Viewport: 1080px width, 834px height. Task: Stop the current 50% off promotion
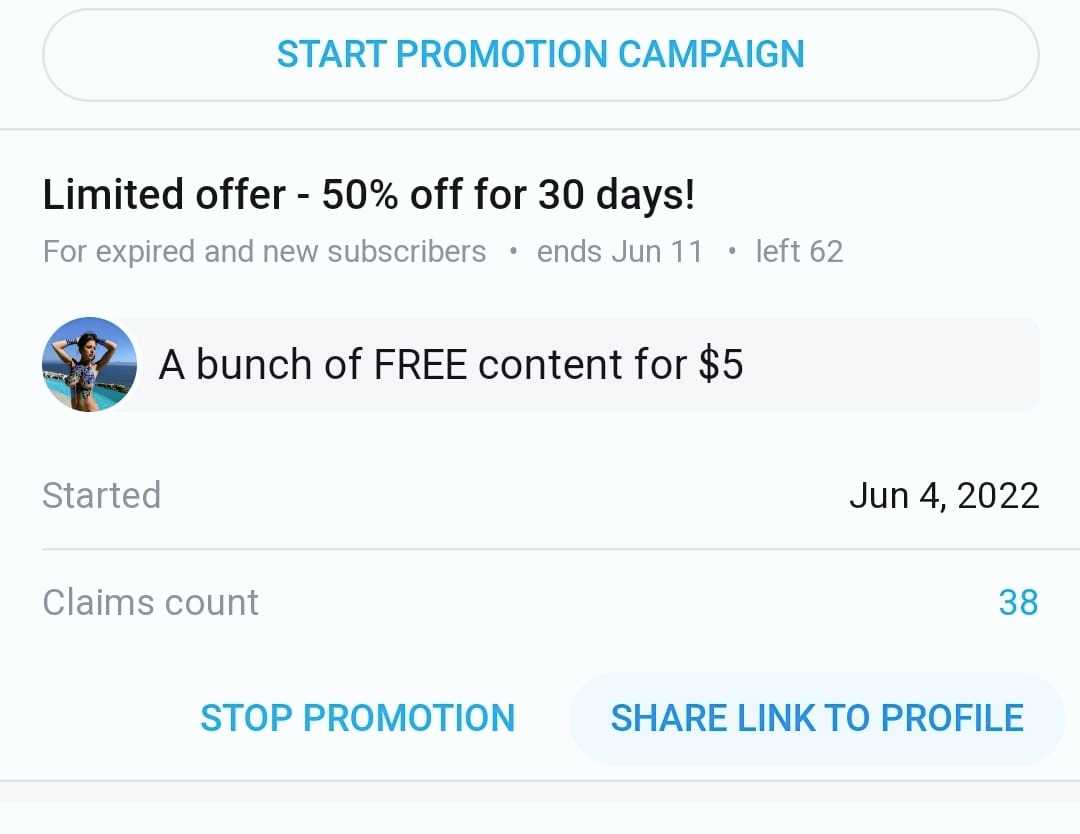pos(358,717)
